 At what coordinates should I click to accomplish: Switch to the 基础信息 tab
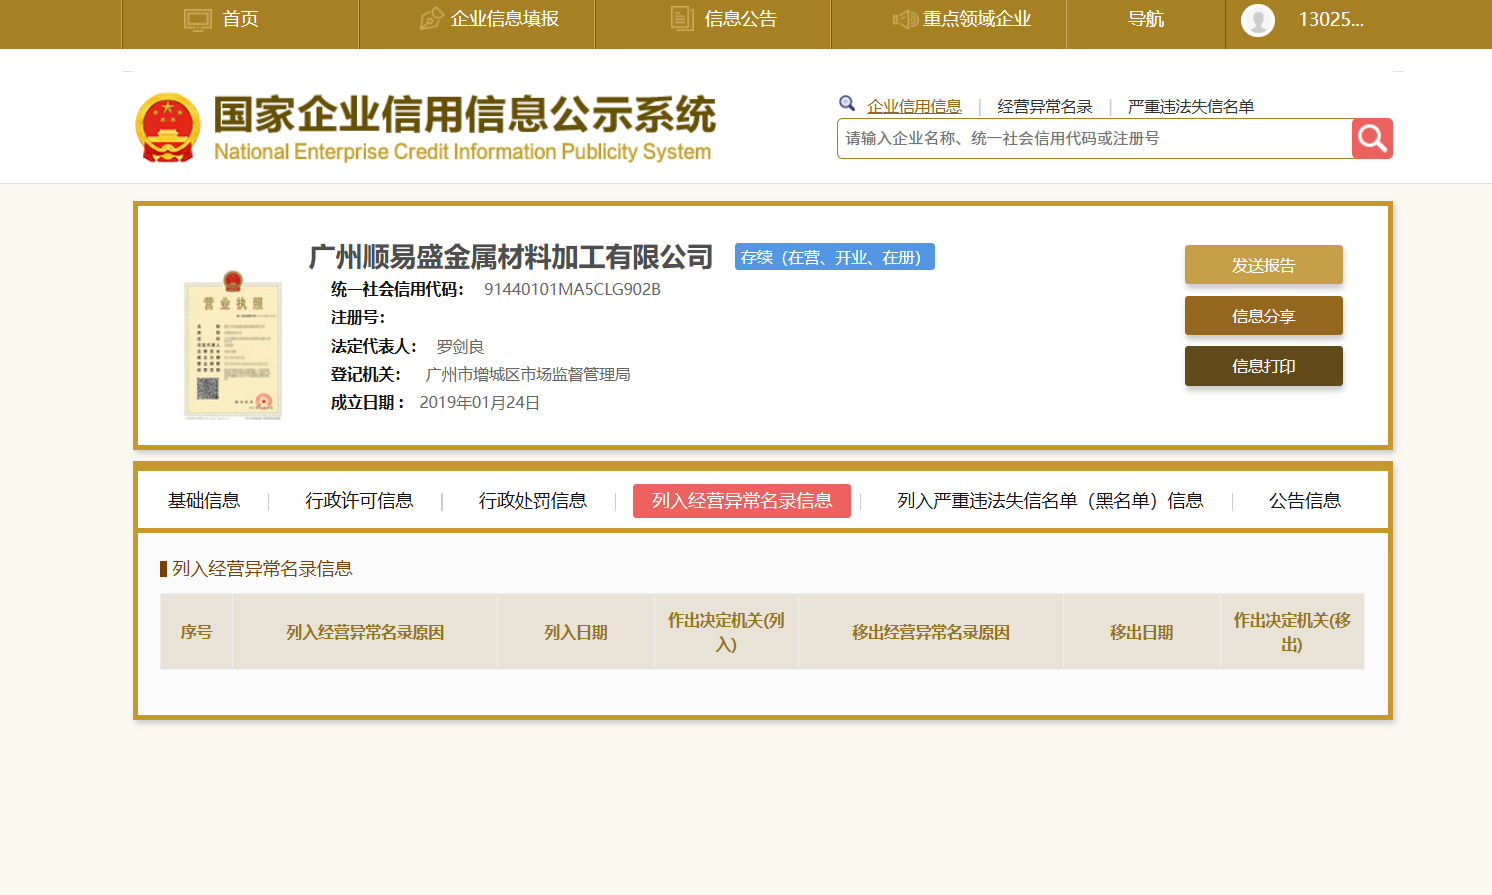tap(204, 501)
